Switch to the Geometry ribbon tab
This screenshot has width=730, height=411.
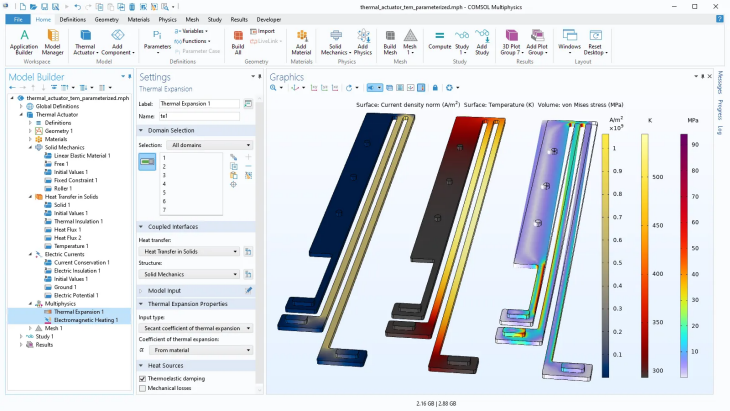[107, 20]
